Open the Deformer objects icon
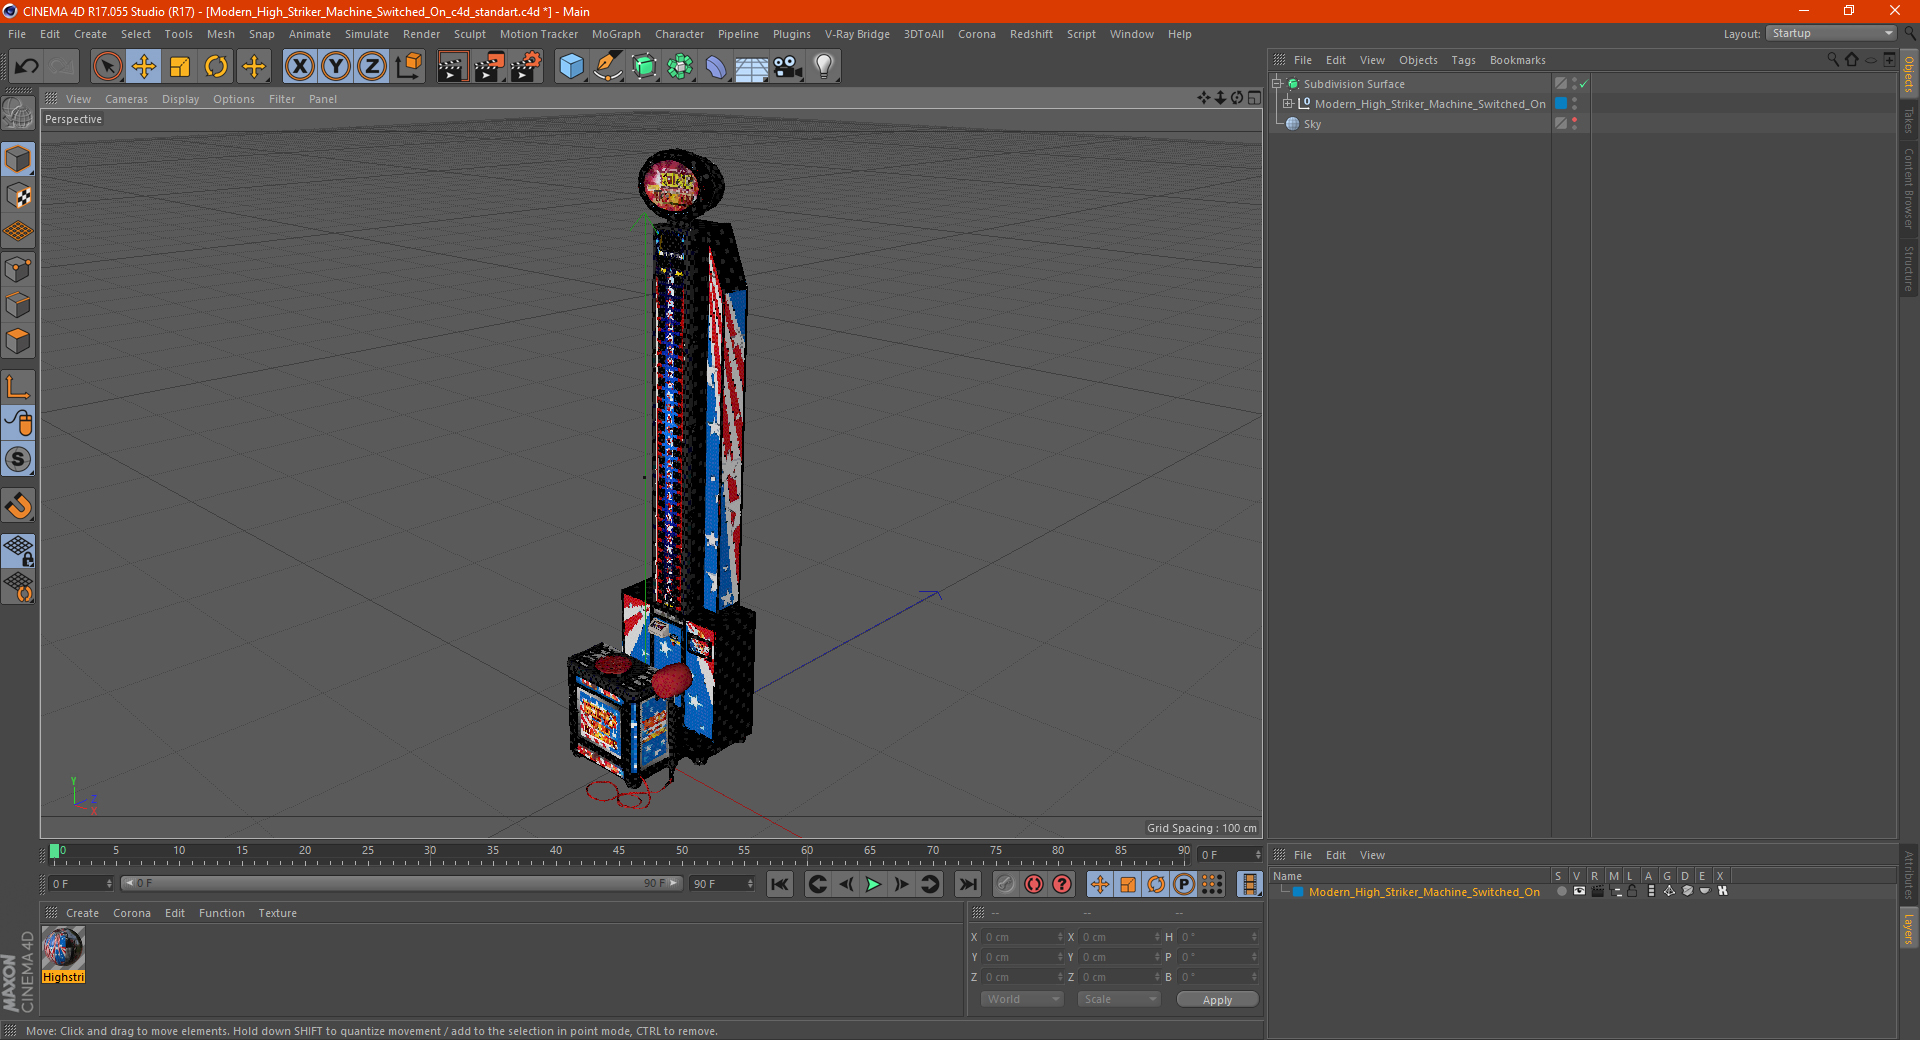The width and height of the screenshot is (1920, 1040). click(716, 67)
